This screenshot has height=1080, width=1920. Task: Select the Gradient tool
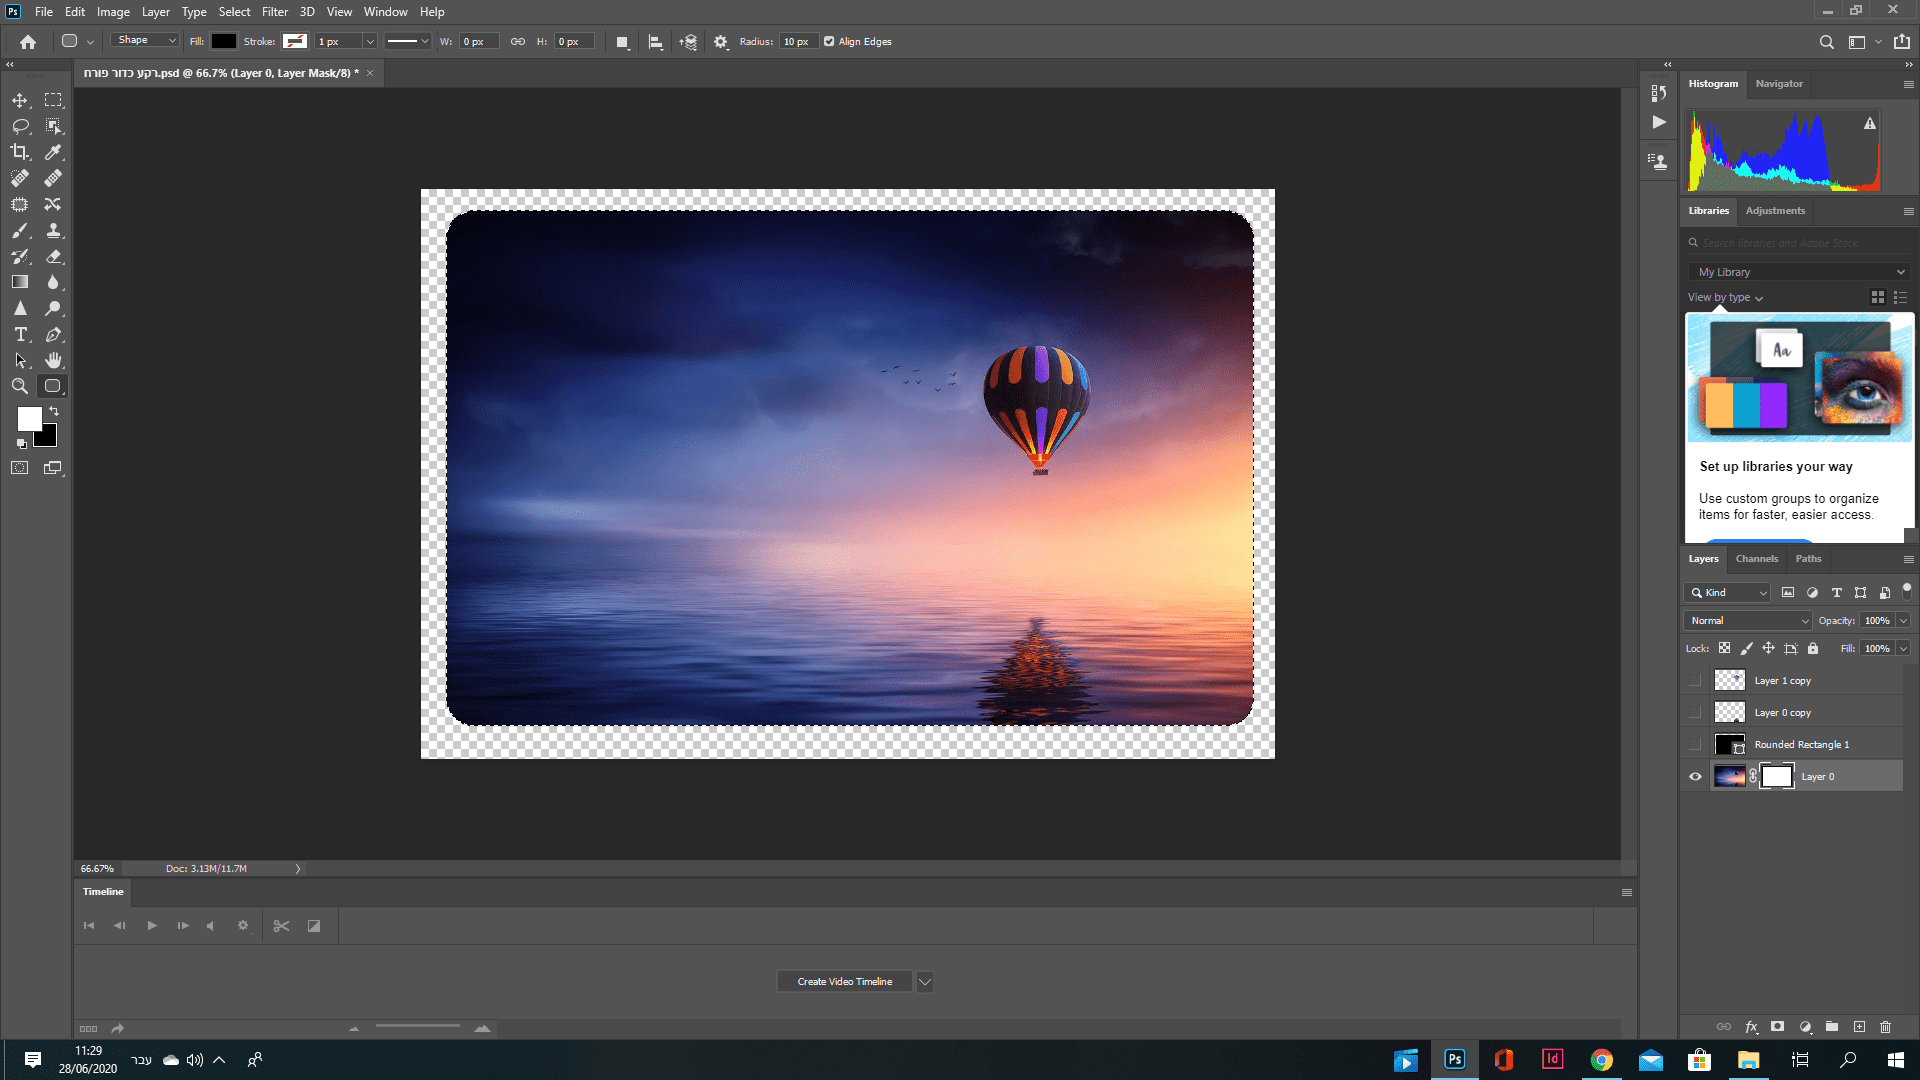click(20, 282)
